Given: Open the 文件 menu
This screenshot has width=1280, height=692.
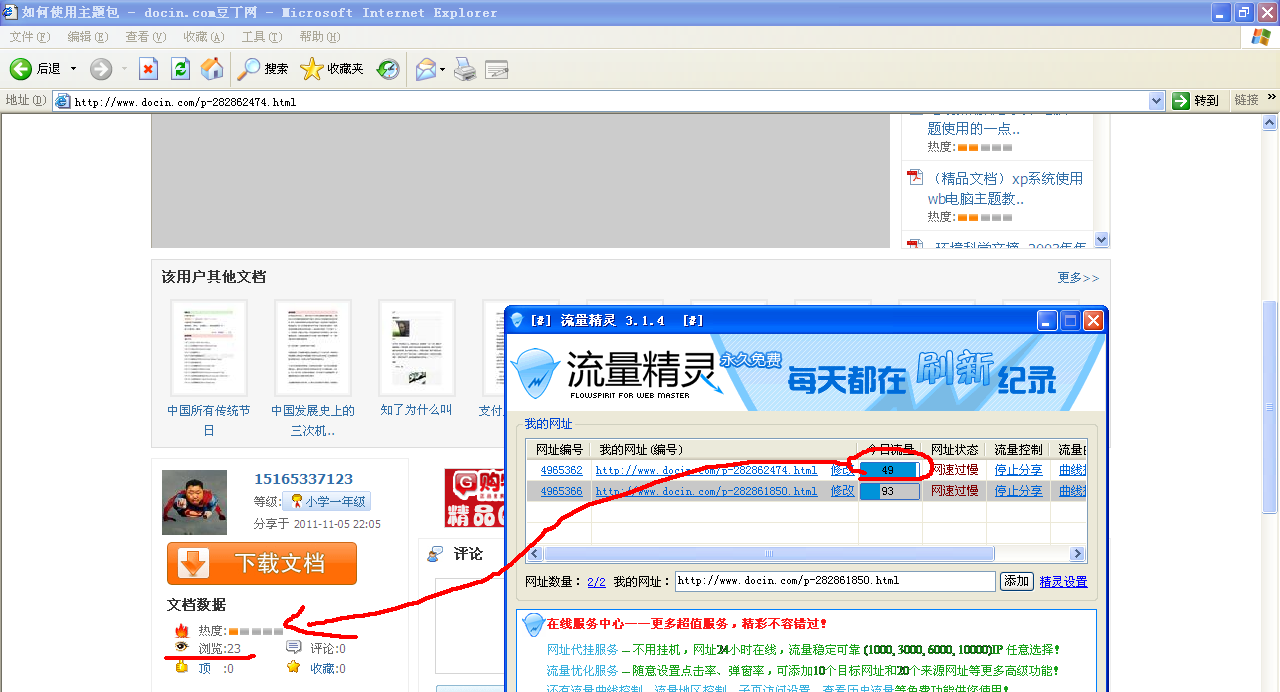Looking at the screenshot, I should tap(29, 37).
